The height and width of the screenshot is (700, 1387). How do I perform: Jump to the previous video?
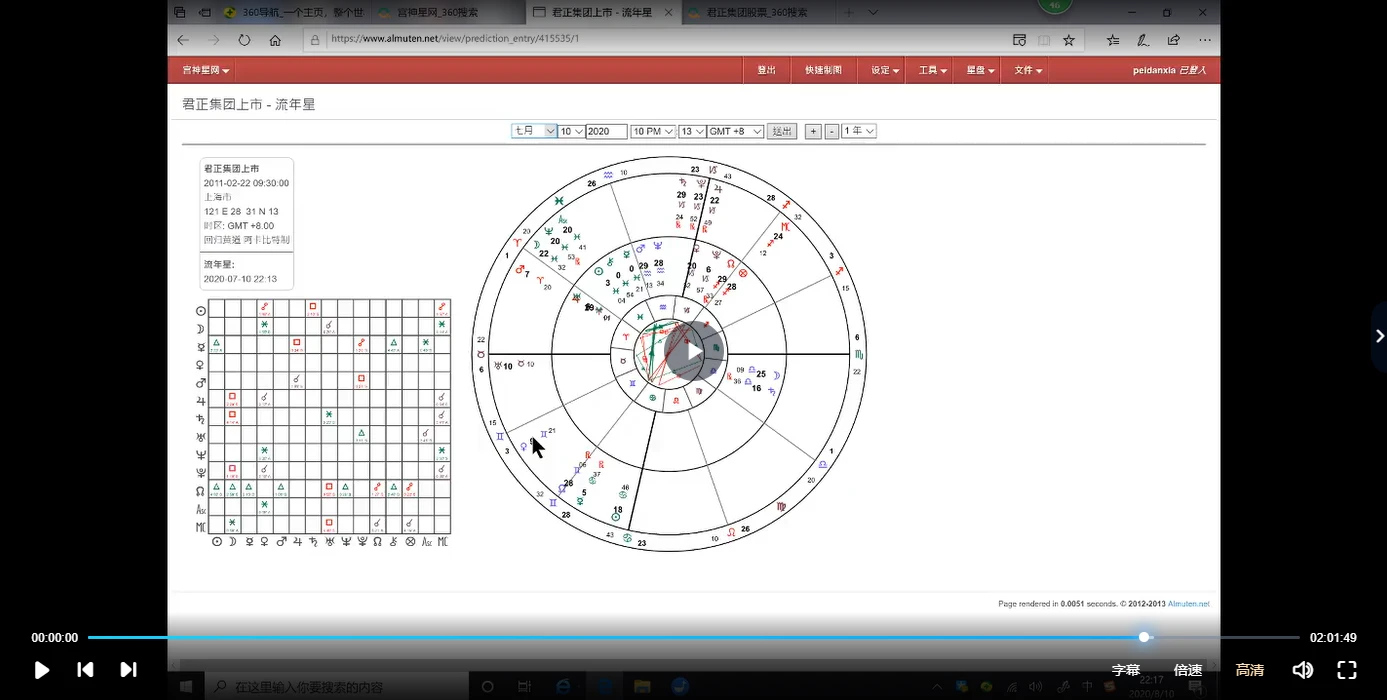[x=85, y=670]
